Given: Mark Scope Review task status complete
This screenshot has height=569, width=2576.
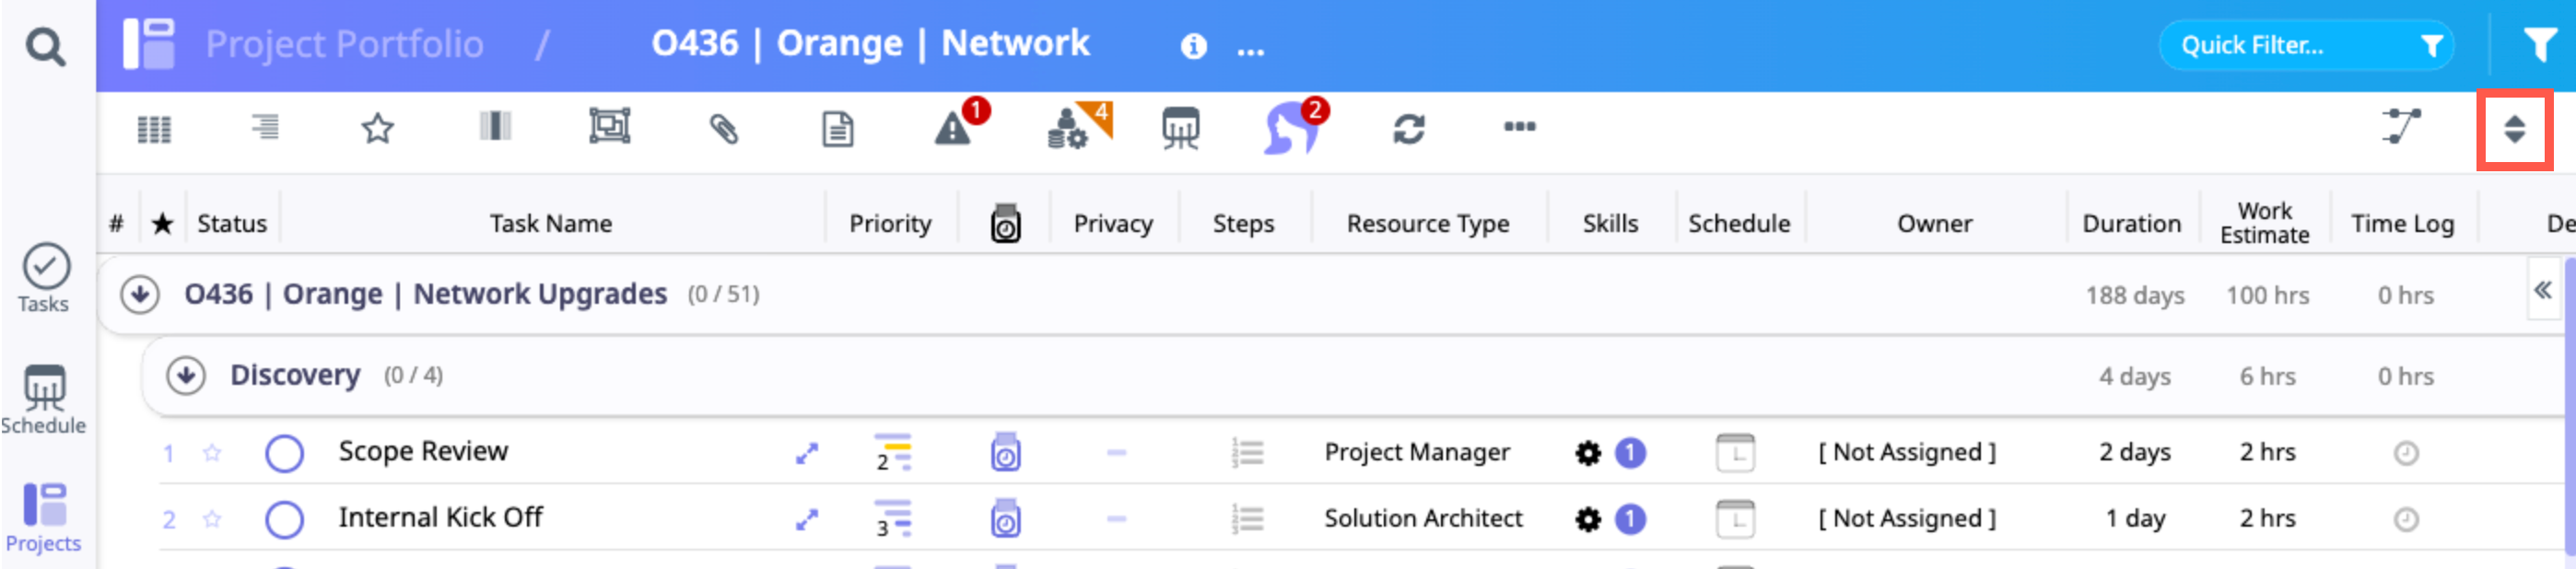Looking at the screenshot, I should click(285, 453).
